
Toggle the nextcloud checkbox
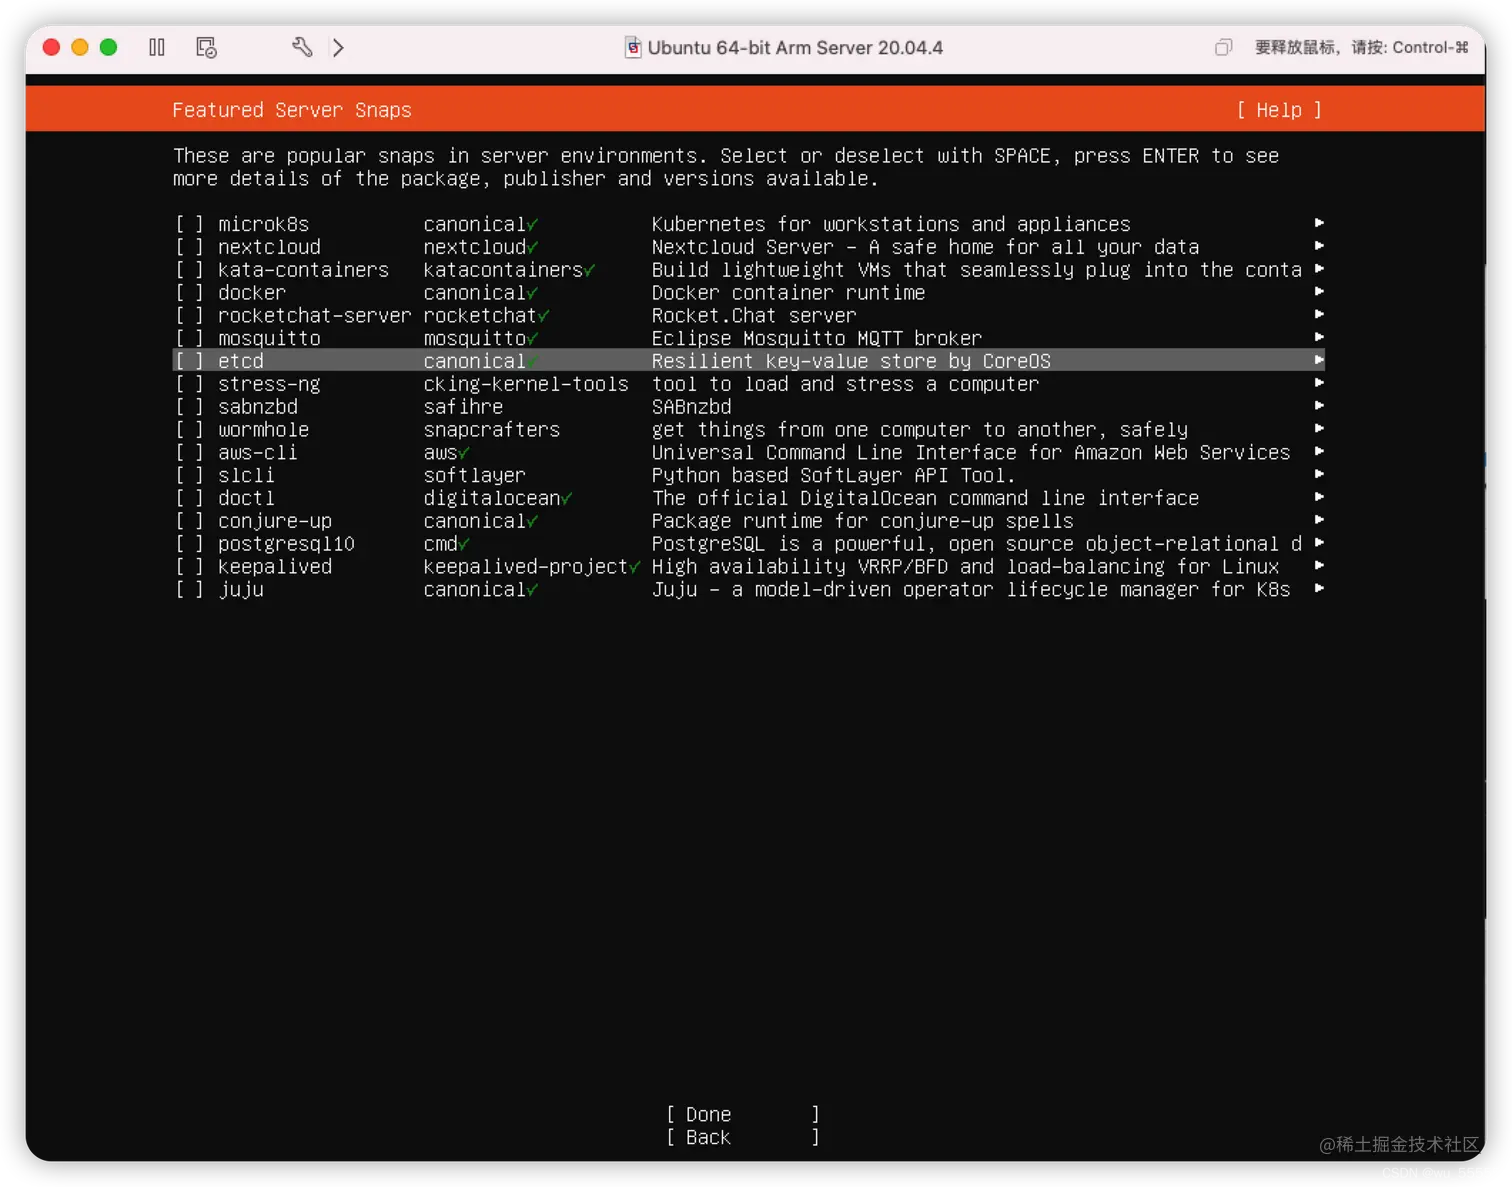(189, 247)
